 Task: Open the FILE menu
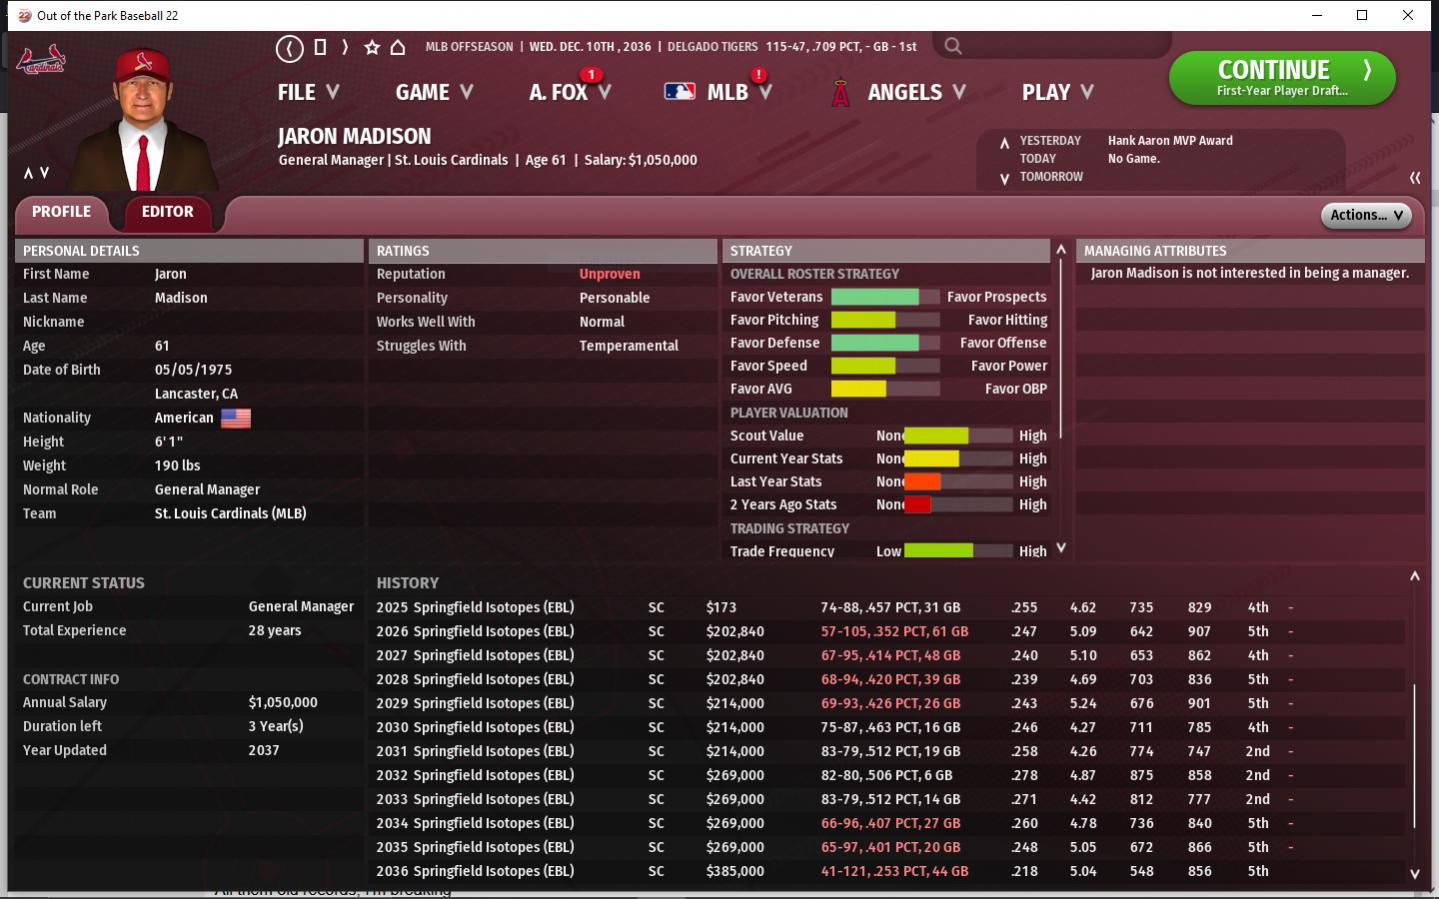pos(308,92)
